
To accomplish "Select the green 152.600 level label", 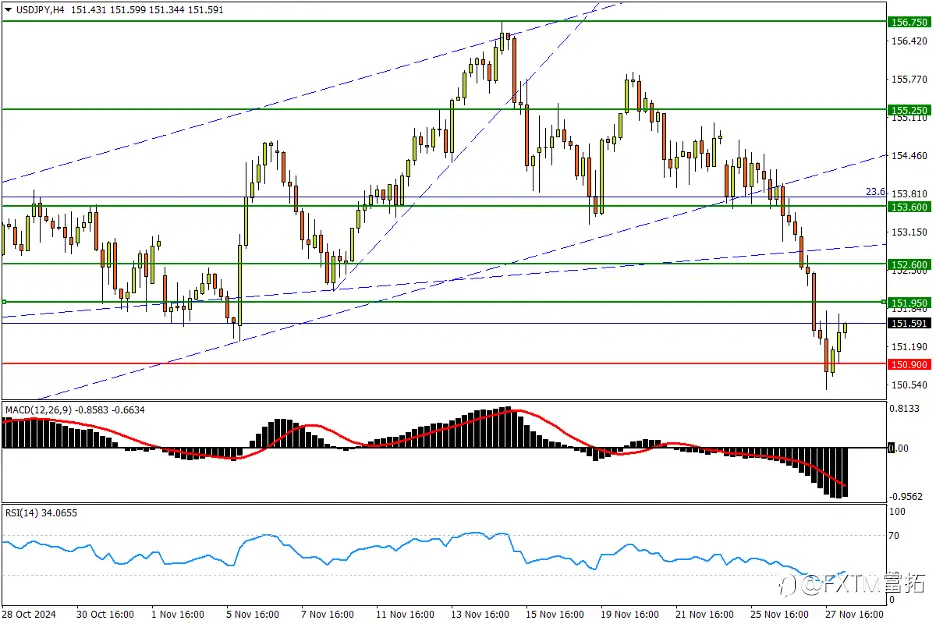I will 909,265.
